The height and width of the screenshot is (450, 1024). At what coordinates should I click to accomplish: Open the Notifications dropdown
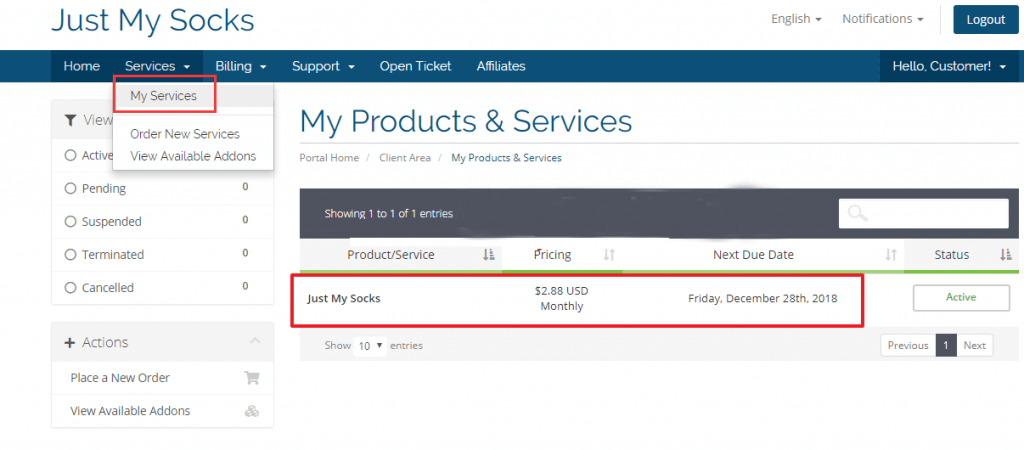(x=883, y=19)
